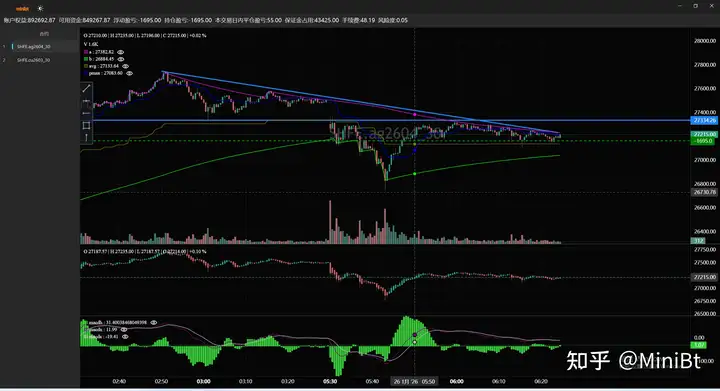720x391 pixels.
Task: Click the 27215.00 label on second chart axis
Action: pyautogui.click(x=704, y=277)
